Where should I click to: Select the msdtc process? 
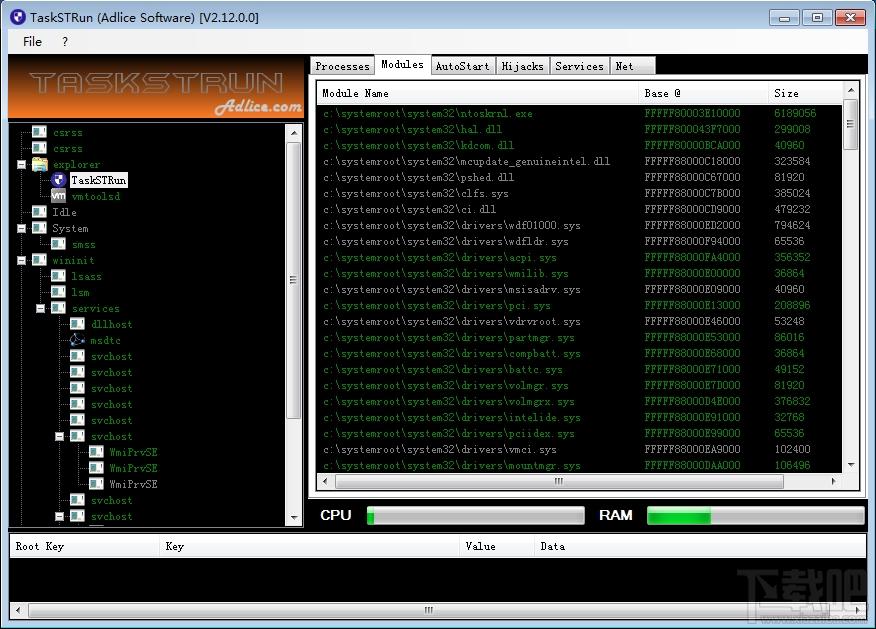pyautogui.click(x=106, y=340)
